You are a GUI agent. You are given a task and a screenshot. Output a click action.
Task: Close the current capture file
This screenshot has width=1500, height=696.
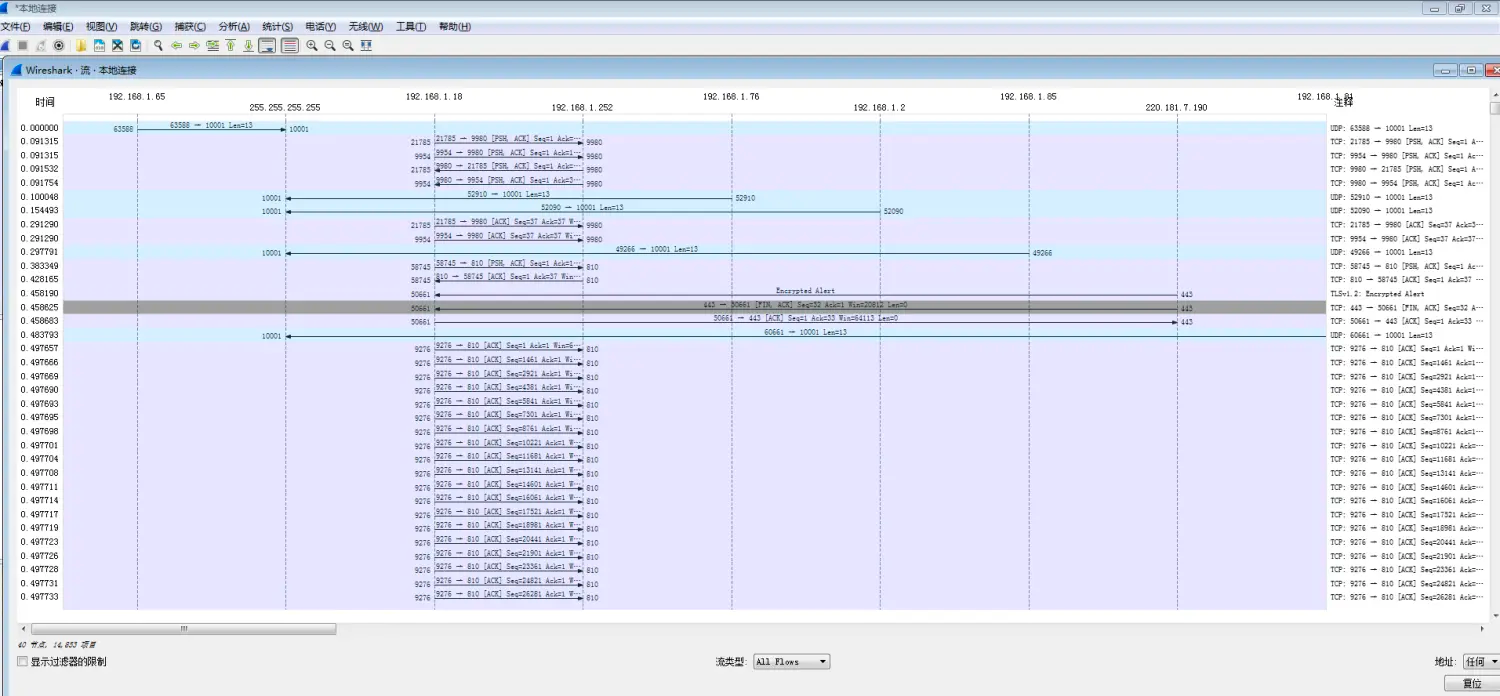click(x=117, y=45)
